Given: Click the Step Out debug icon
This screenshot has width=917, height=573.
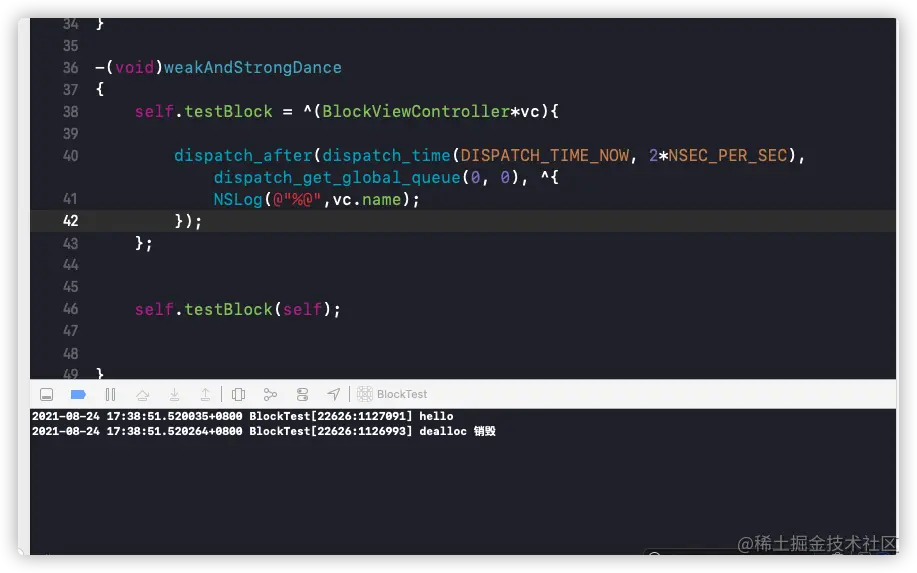Looking at the screenshot, I should [205, 395].
